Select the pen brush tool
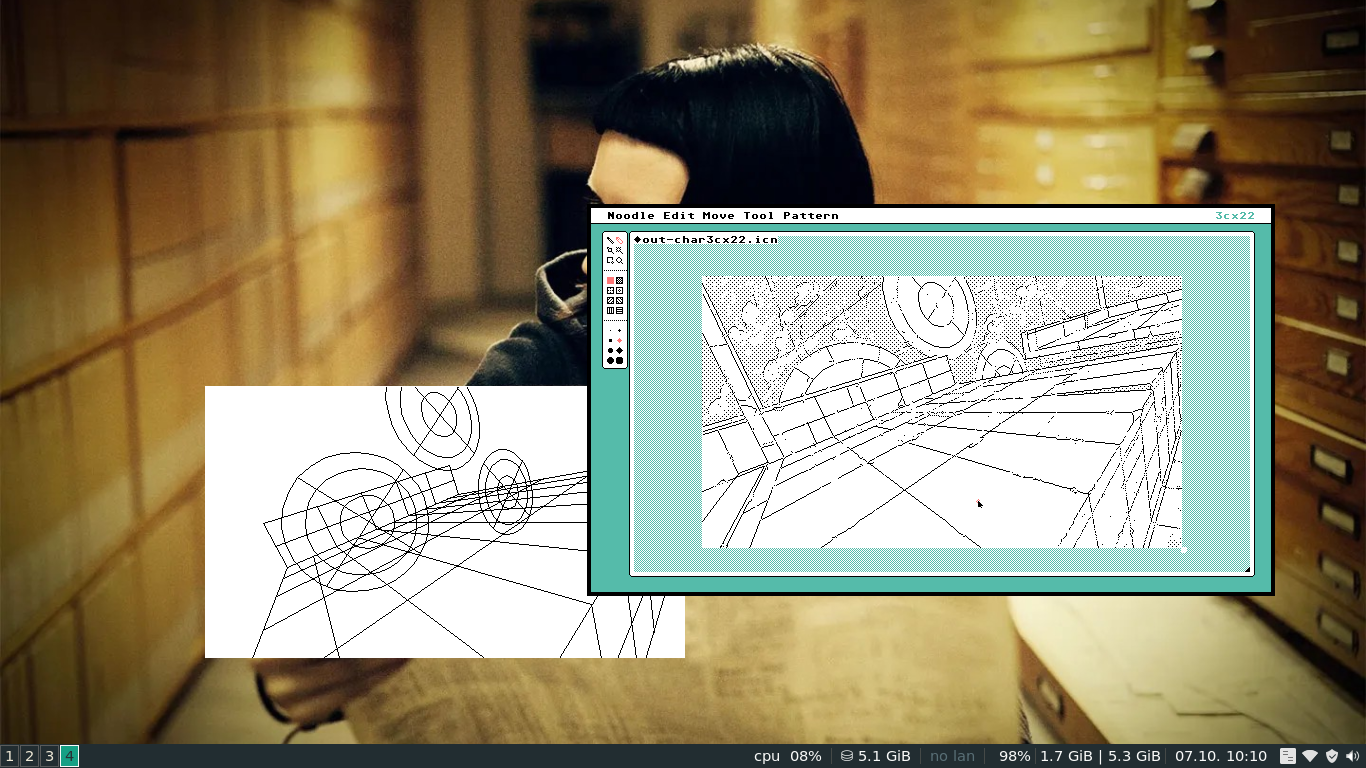Viewport: 1366px width, 768px height. pyautogui.click(x=610, y=240)
